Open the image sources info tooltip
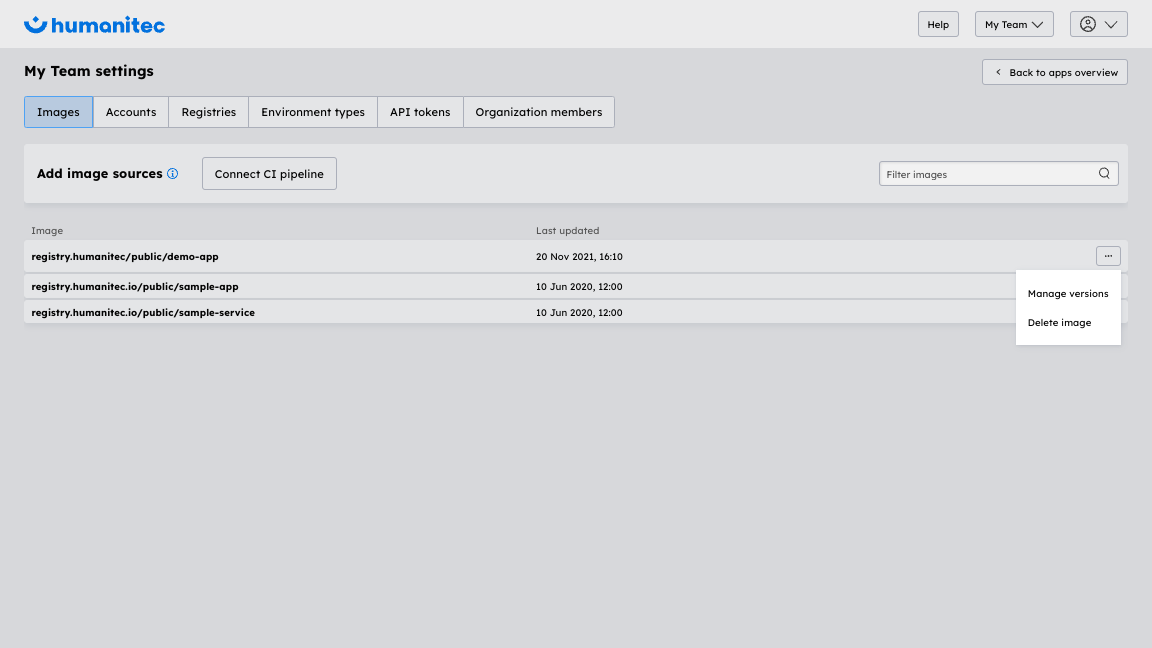Screen dimensions: 1152x648 click(x=172, y=173)
